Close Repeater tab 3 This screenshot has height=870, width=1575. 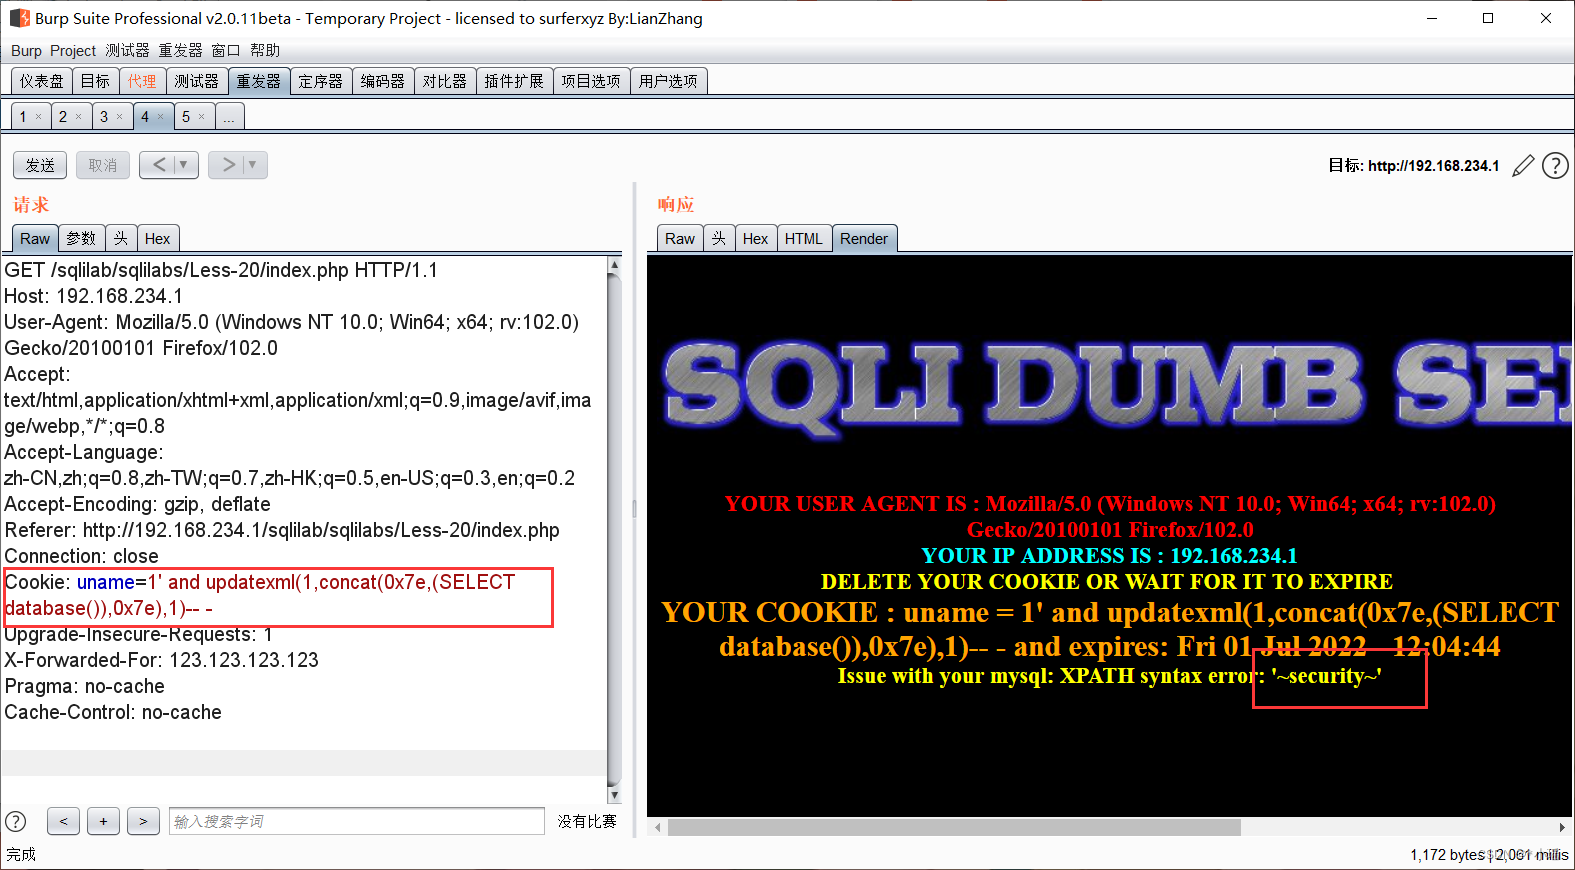pos(120,117)
